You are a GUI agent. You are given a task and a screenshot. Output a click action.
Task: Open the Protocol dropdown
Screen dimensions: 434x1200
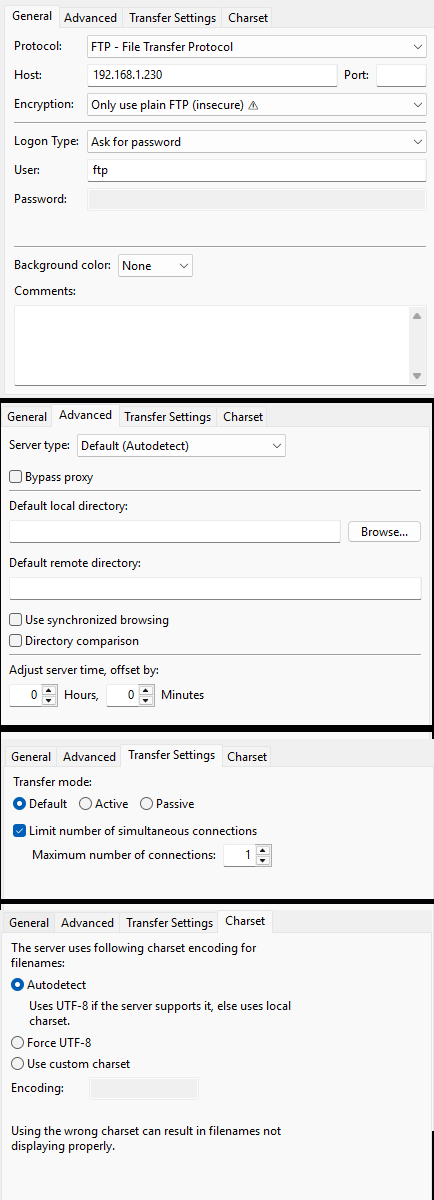(x=257, y=46)
